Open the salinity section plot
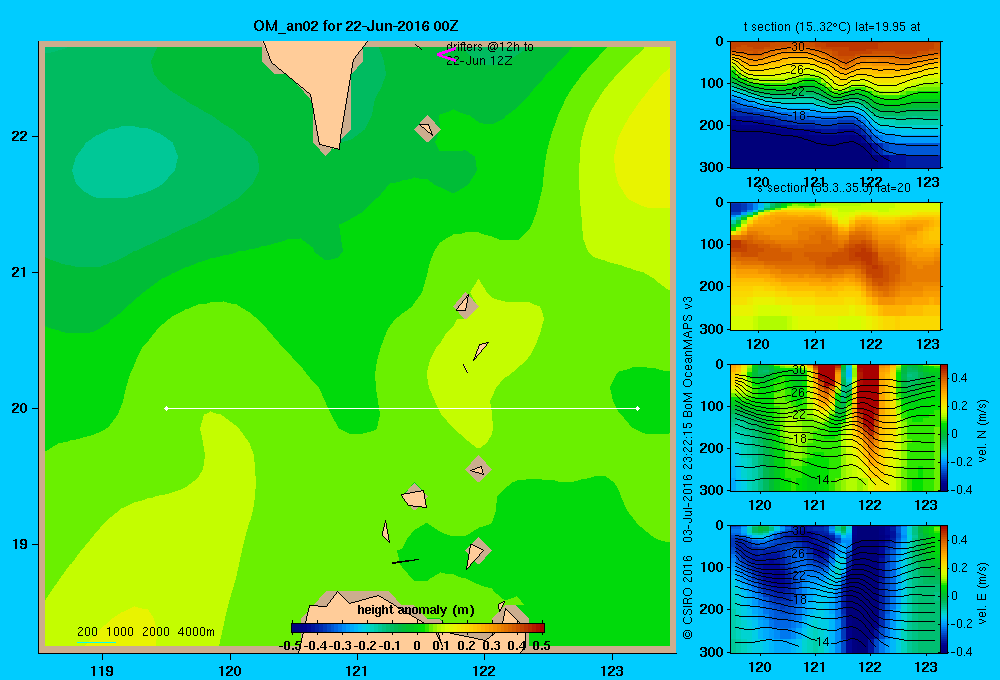1000x680 pixels. click(835, 266)
